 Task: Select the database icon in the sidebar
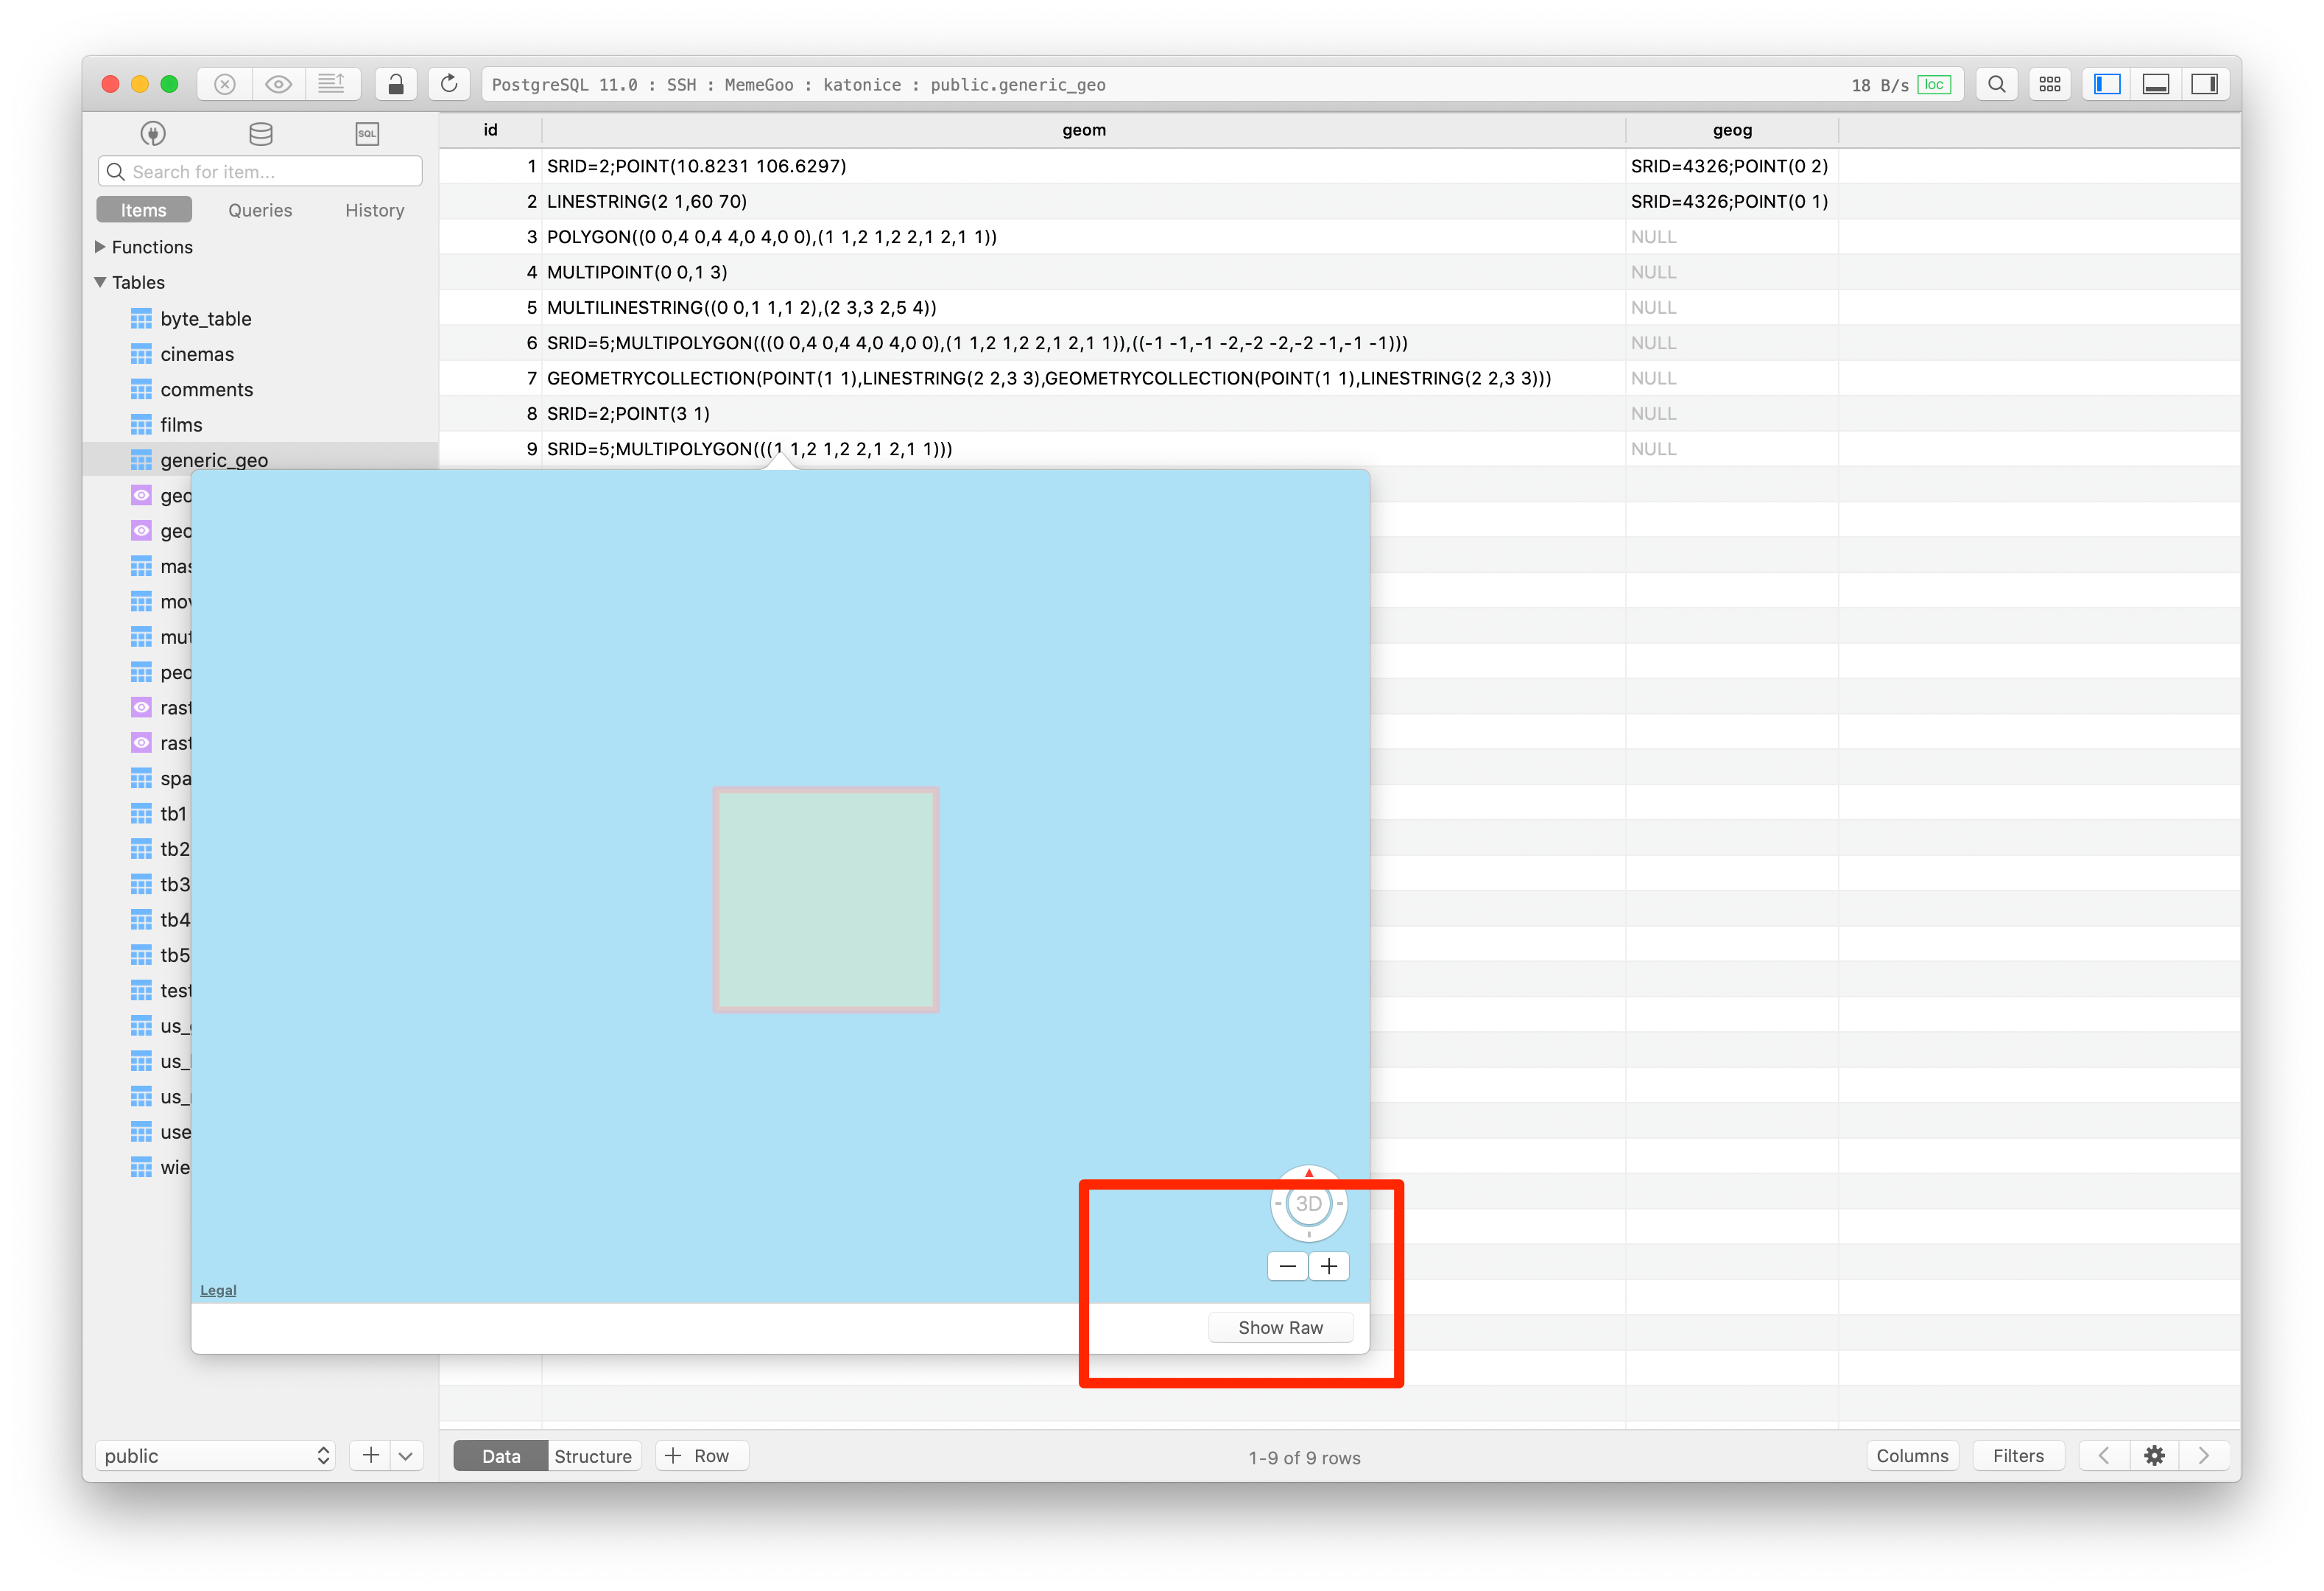259,133
